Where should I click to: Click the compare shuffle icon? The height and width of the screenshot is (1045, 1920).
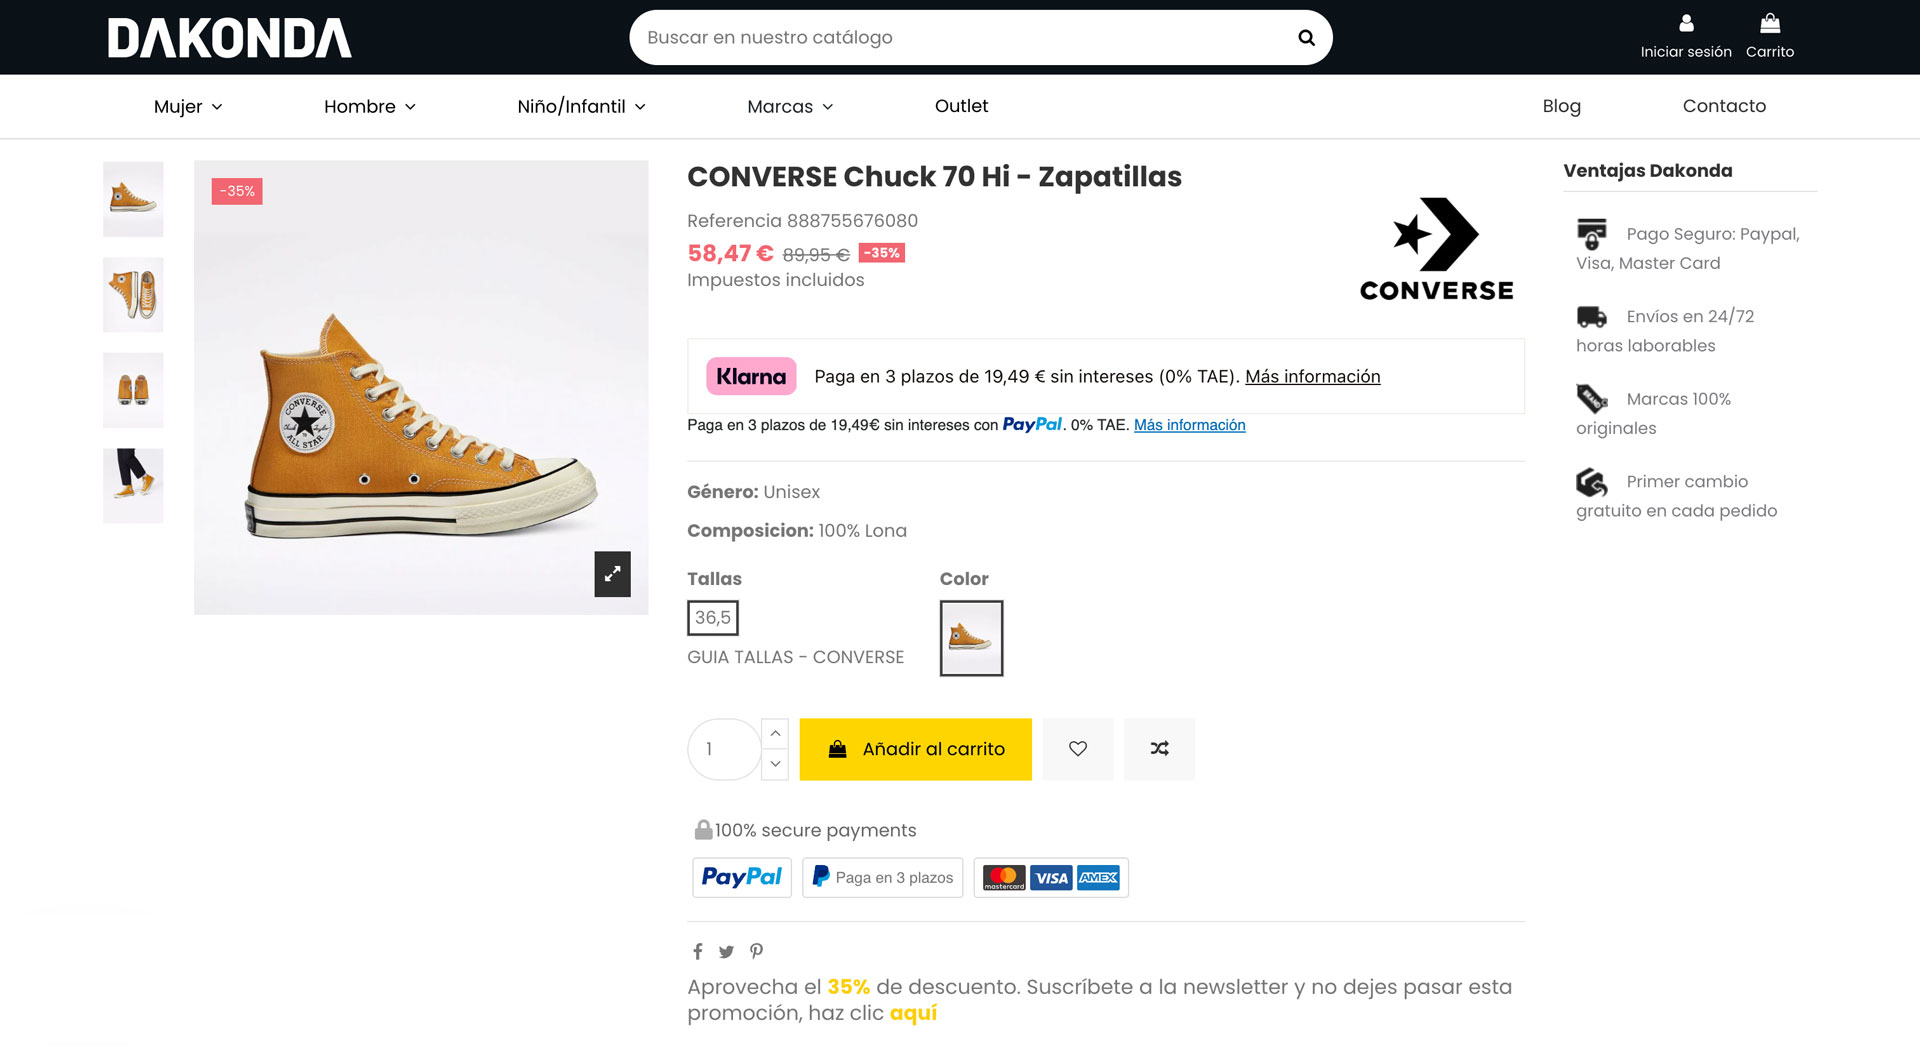(1159, 749)
